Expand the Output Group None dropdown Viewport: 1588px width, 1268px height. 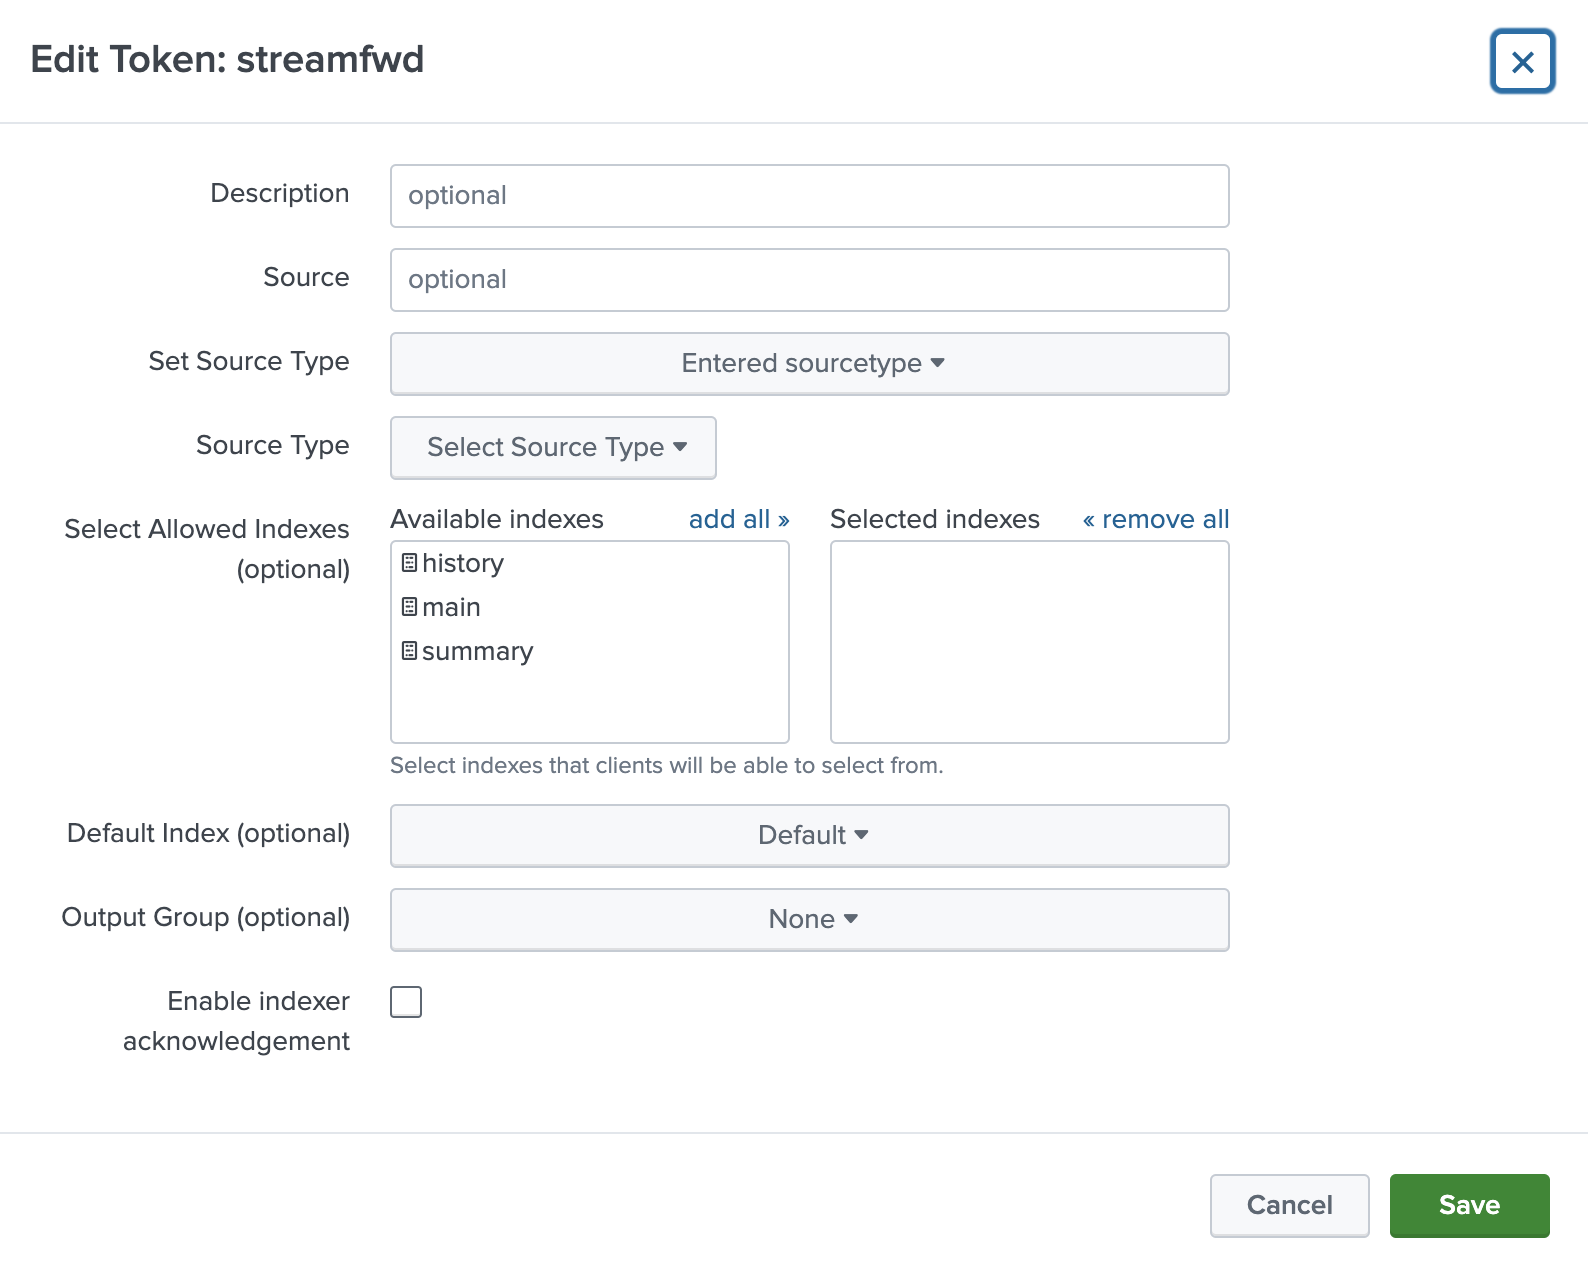(809, 920)
